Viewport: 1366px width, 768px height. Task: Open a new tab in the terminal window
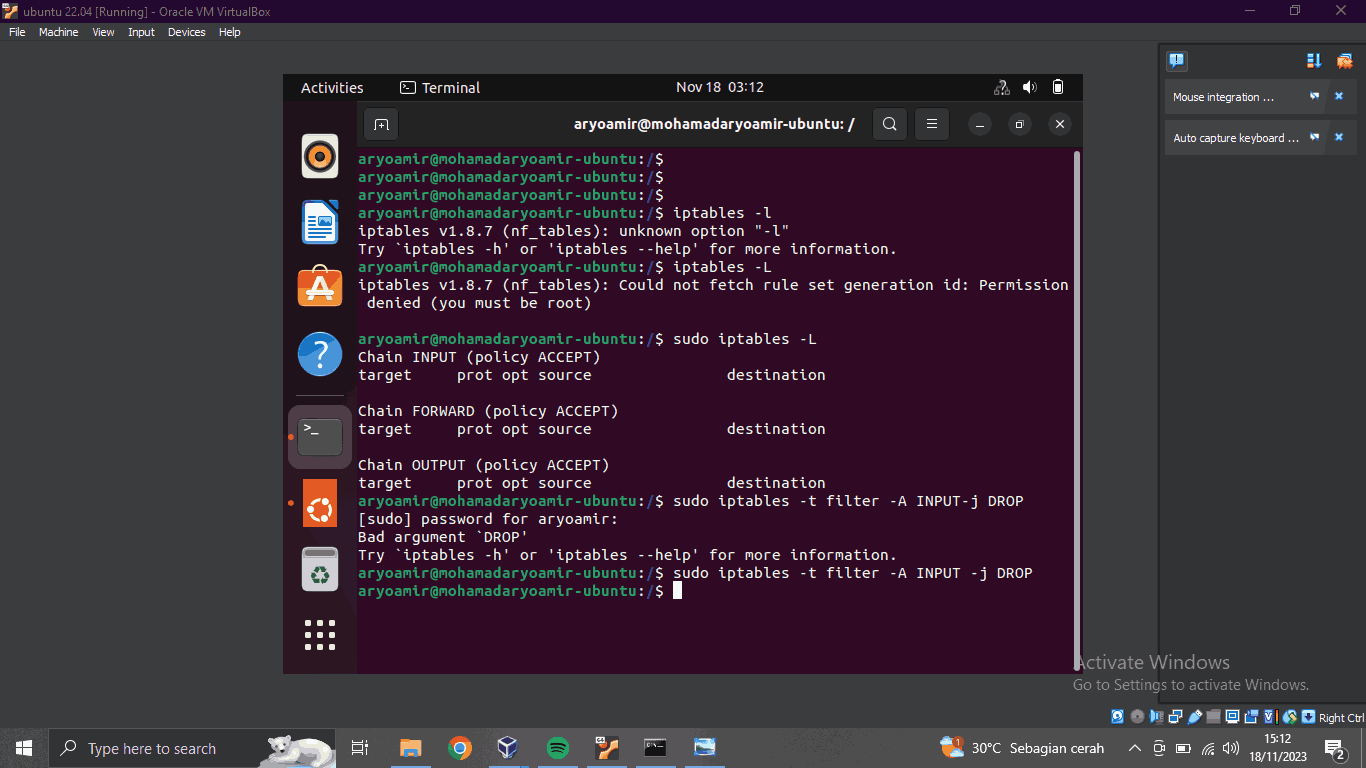[381, 125]
